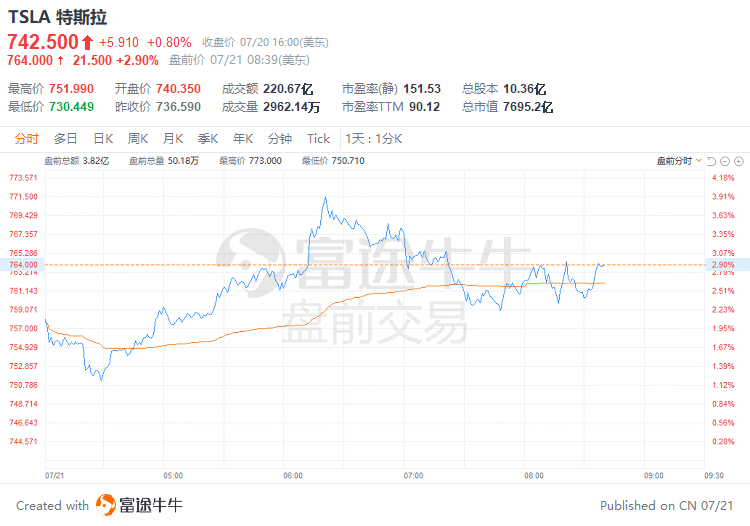This screenshot has width=750, height=526.
Task: Switch to the 年K tab
Action: coord(243,139)
